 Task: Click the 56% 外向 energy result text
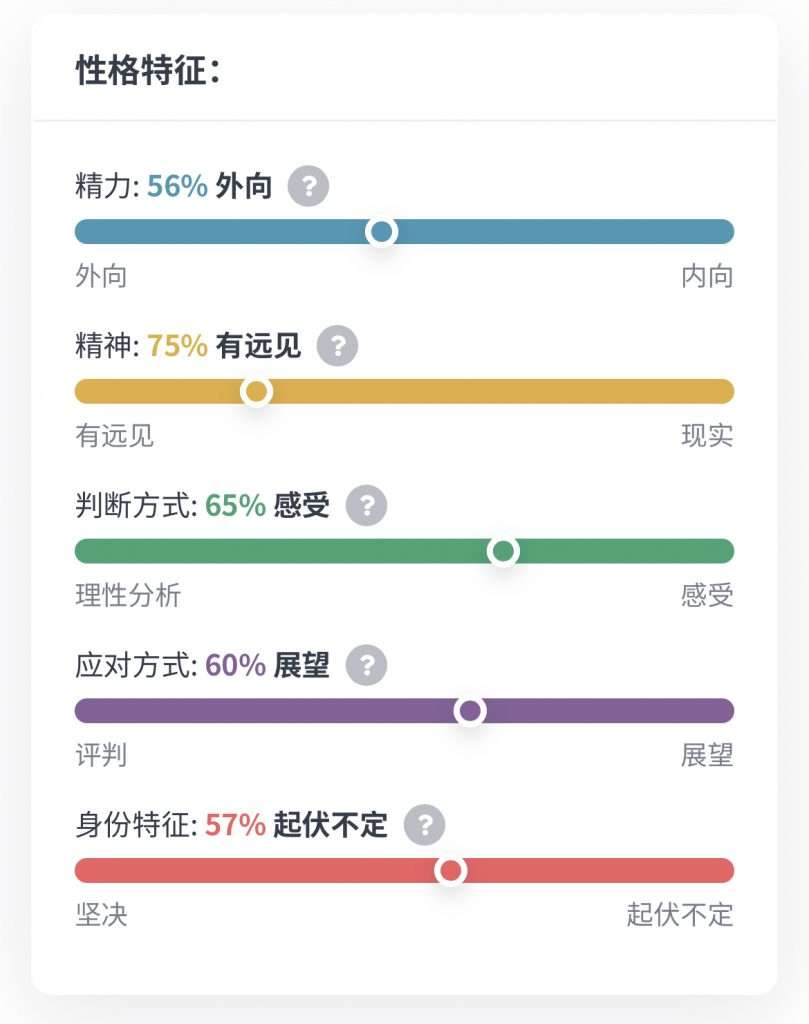click(x=210, y=186)
